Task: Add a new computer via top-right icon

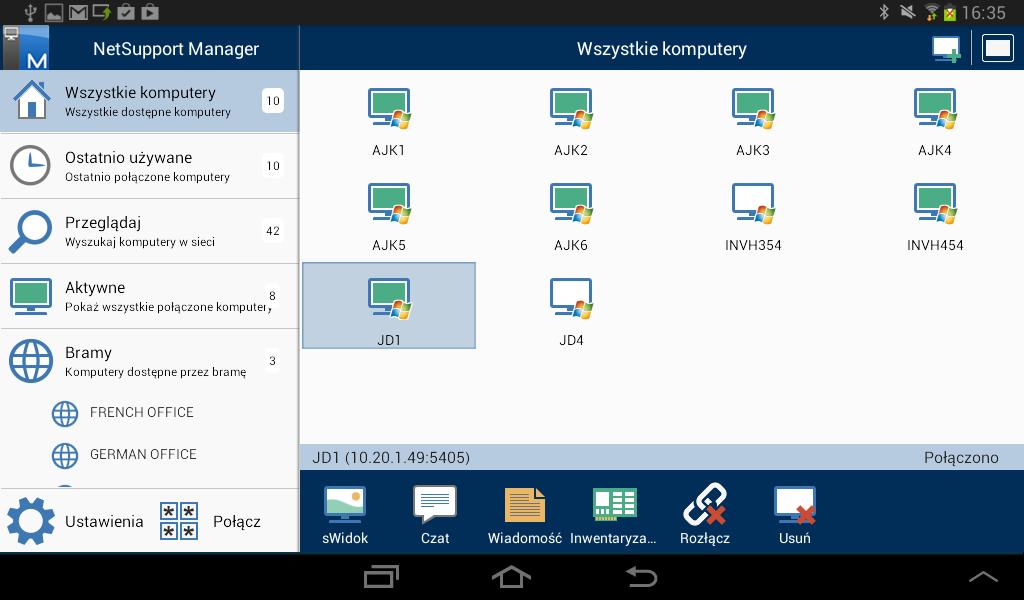Action: (946, 49)
